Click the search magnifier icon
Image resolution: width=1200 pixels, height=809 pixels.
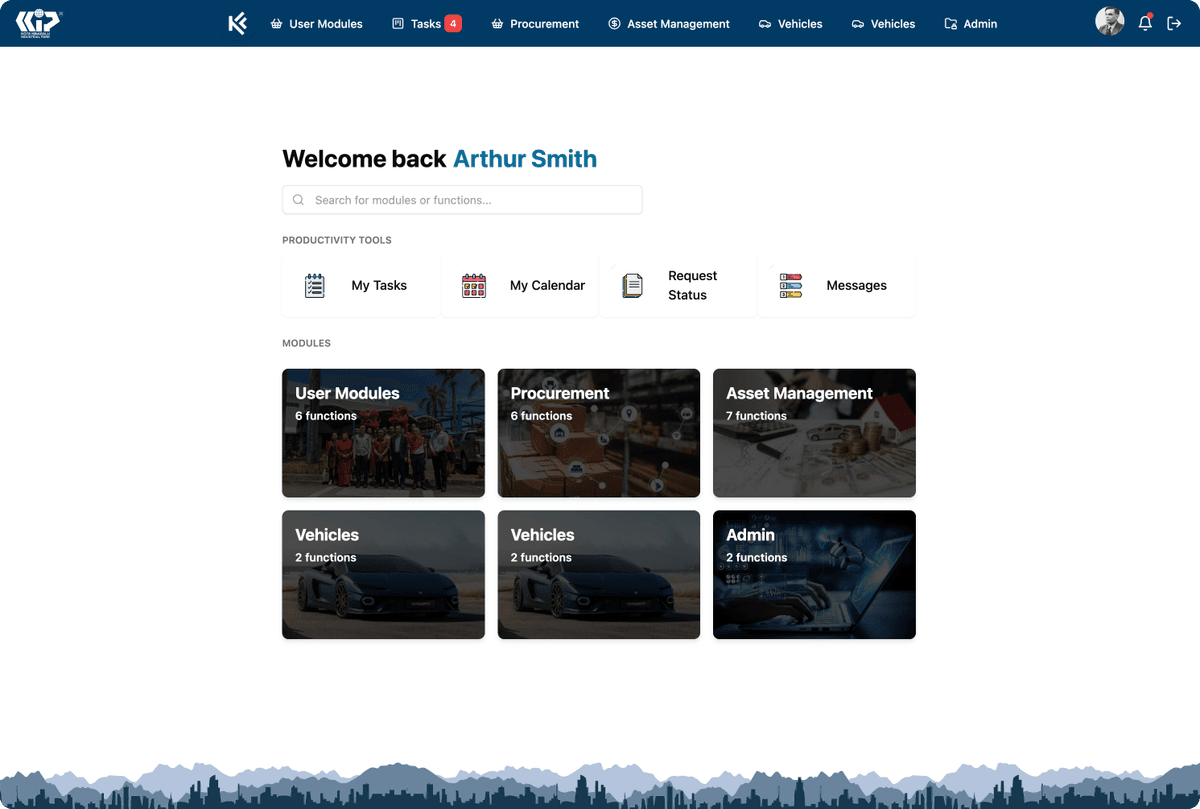(x=298, y=200)
